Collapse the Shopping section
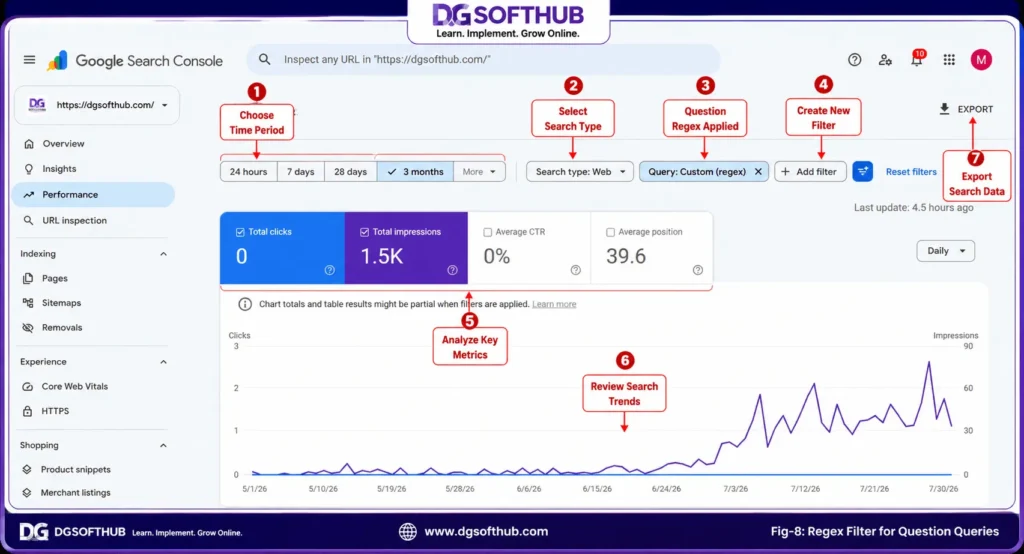The image size is (1024, 554). coord(163,446)
